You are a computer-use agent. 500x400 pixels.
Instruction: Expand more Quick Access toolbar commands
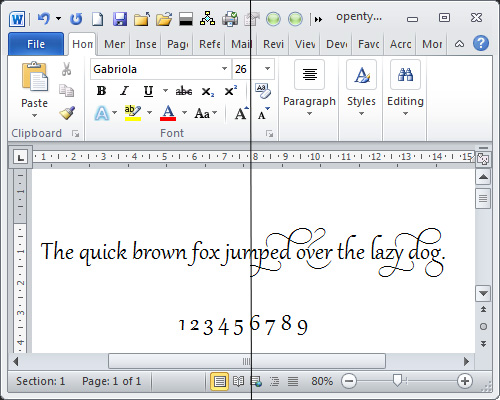(318, 19)
